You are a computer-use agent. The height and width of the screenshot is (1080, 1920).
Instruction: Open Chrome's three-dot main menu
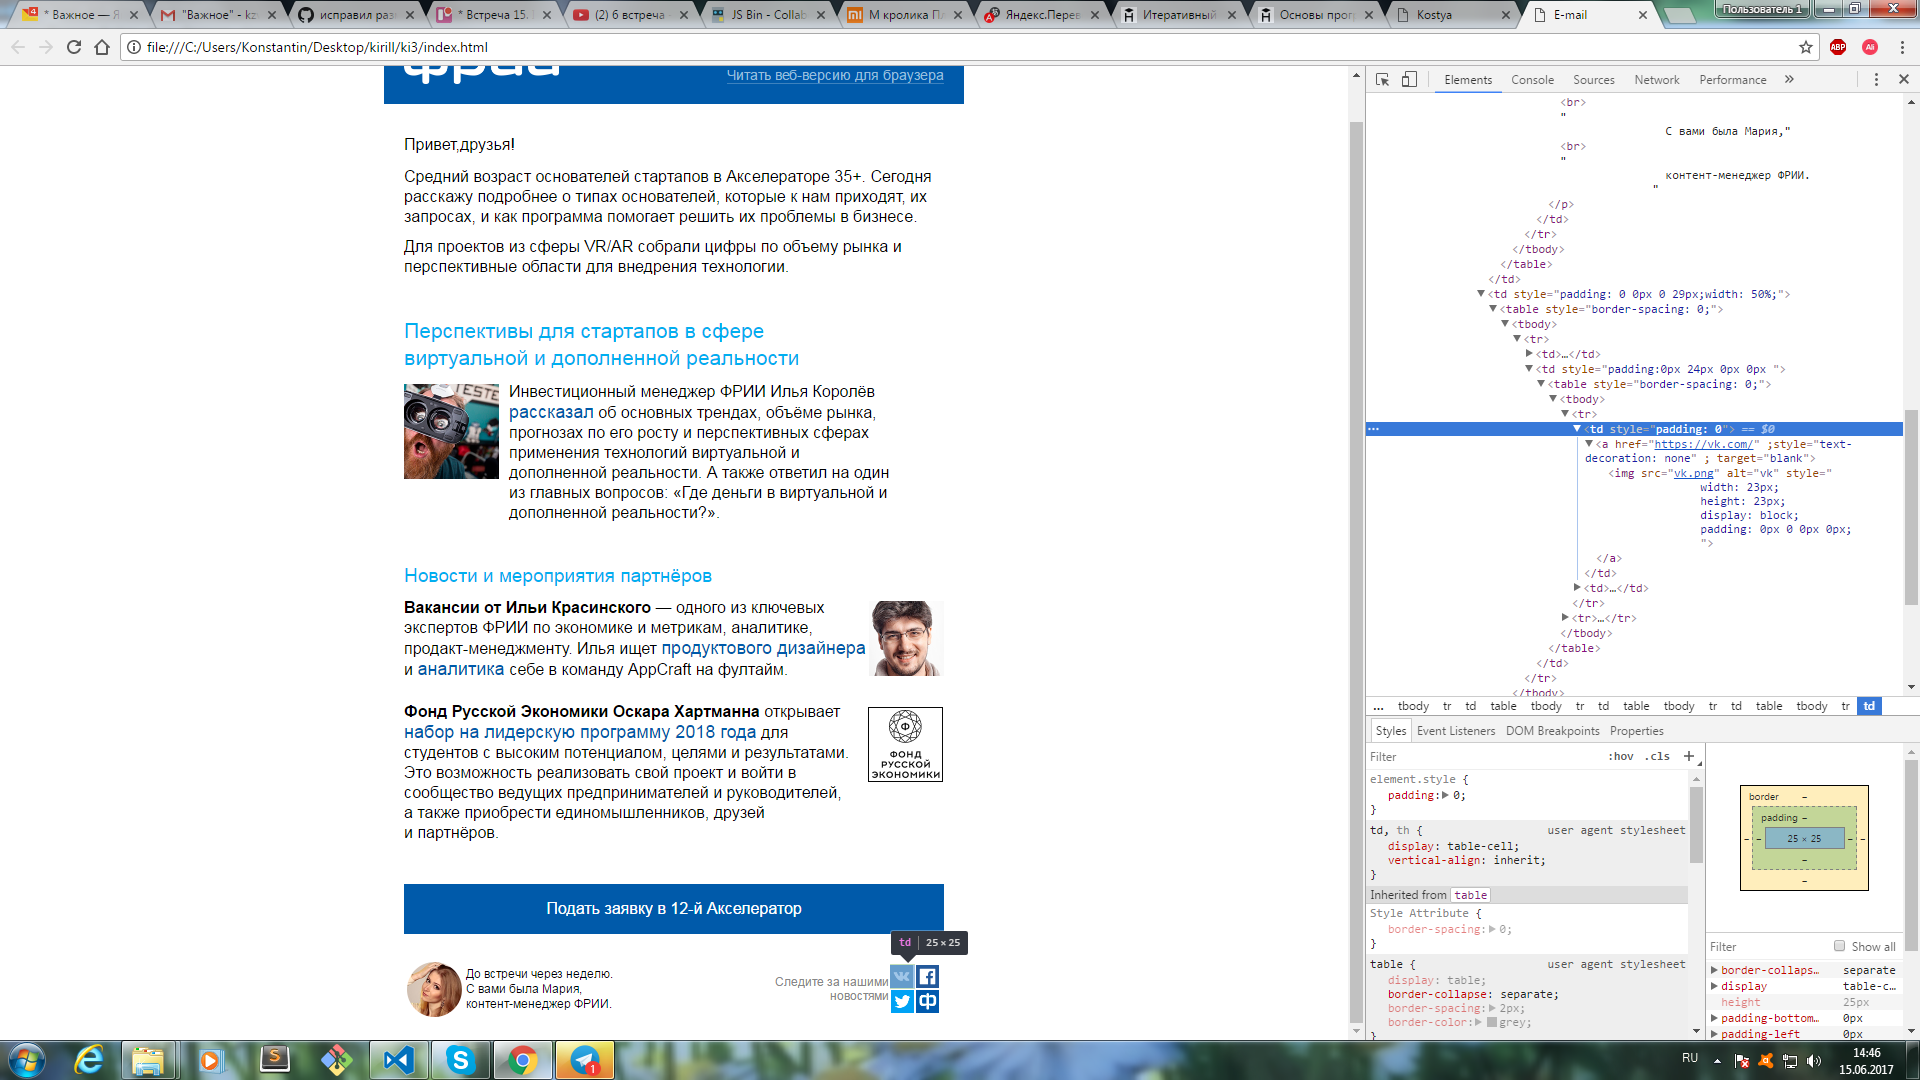click(1902, 47)
